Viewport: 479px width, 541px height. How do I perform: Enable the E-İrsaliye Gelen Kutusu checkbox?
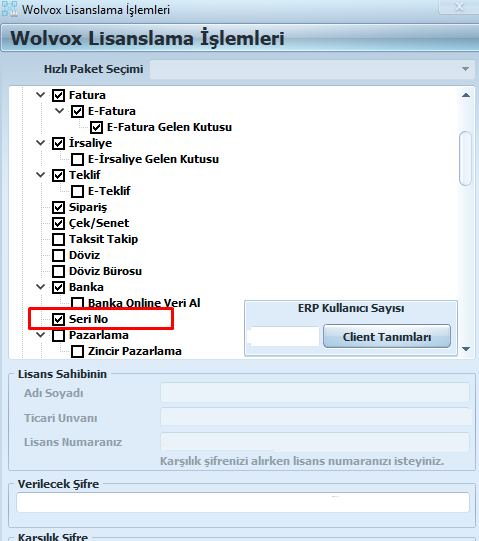[77, 159]
